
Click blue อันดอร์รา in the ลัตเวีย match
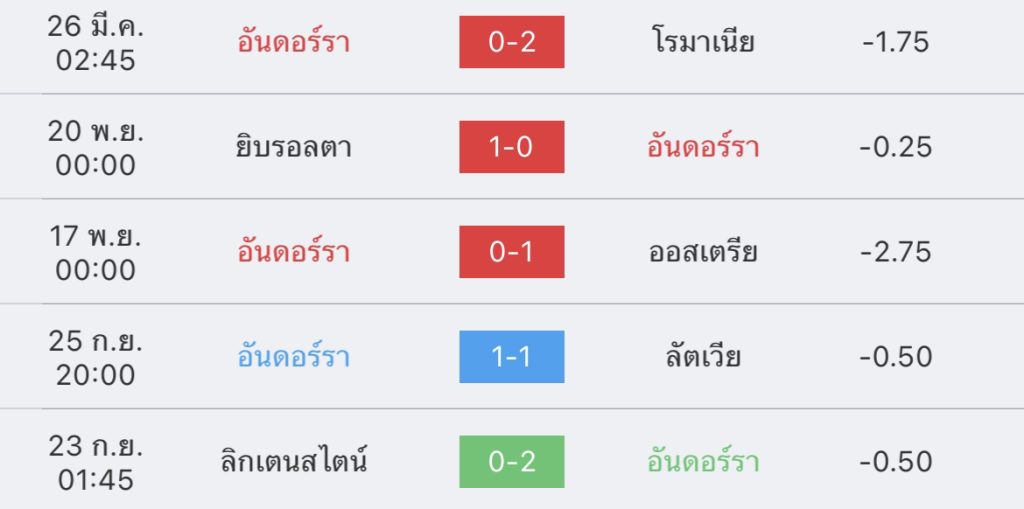[x=293, y=357]
